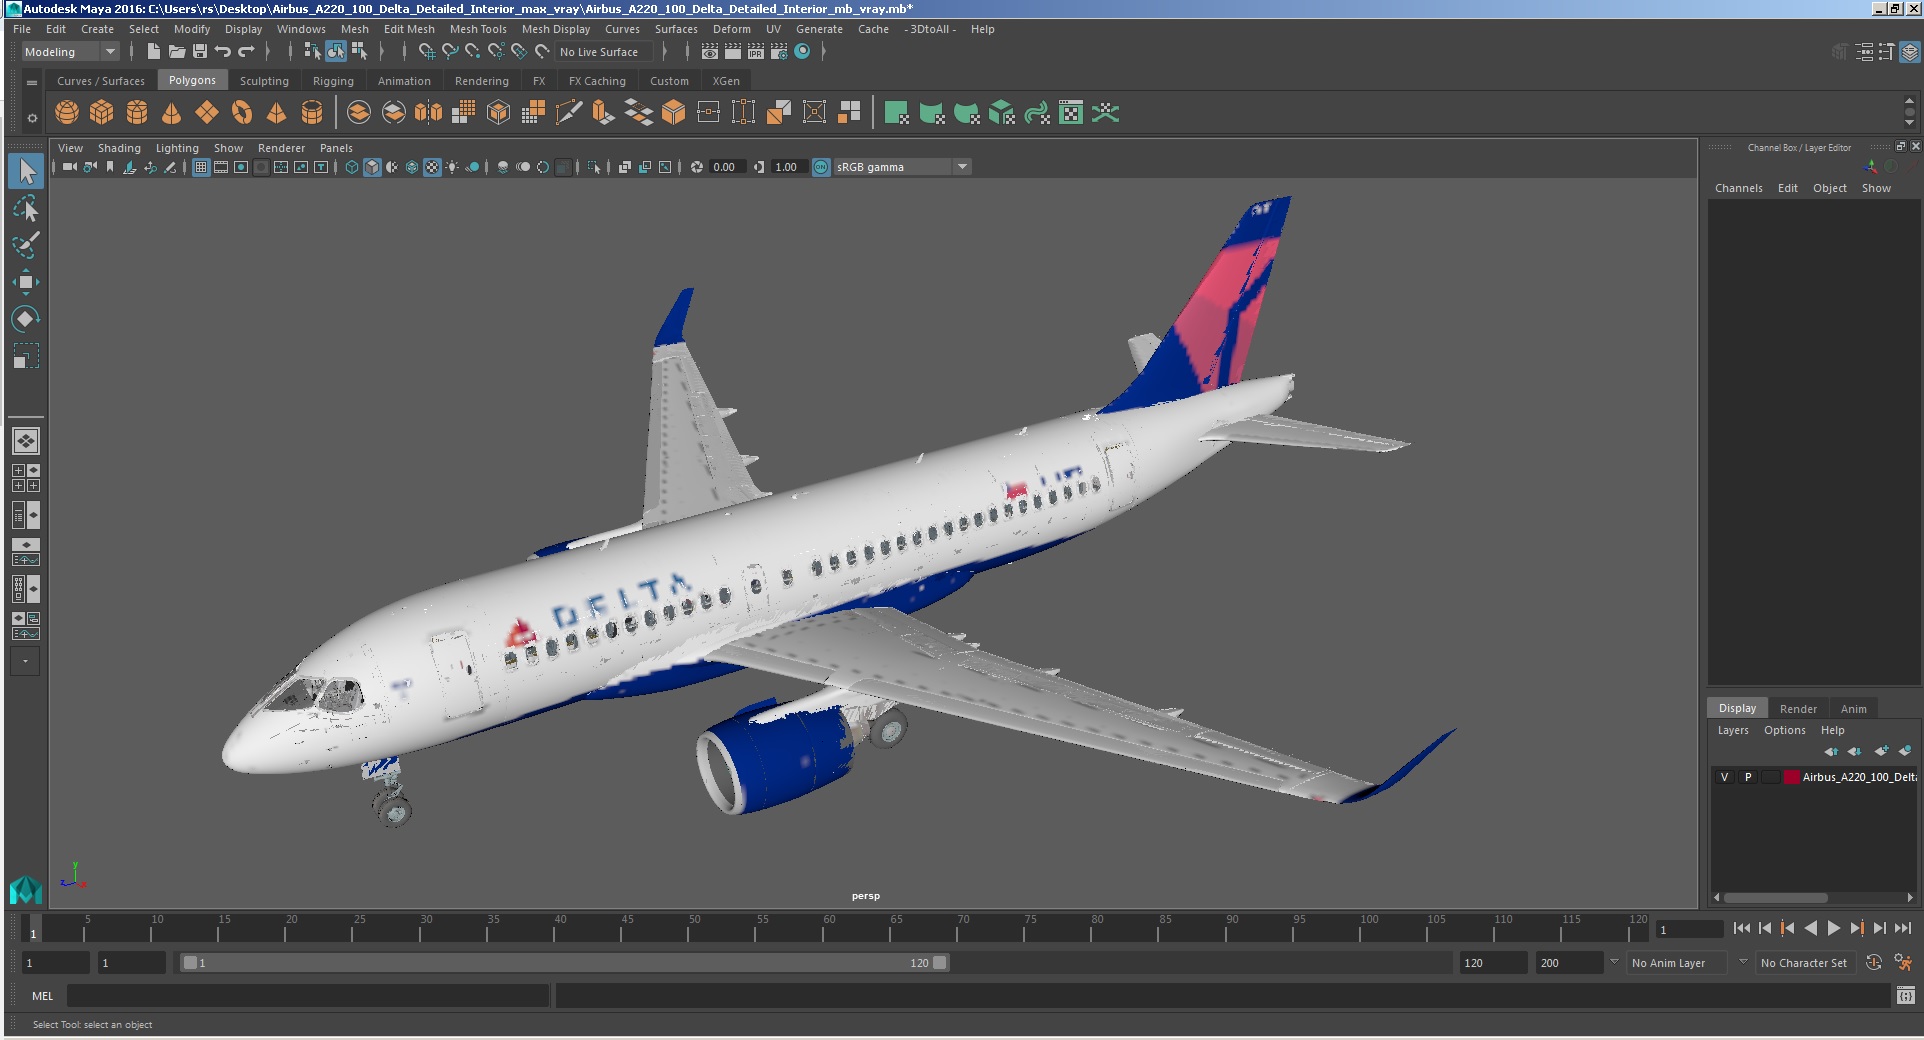Viewport: 1924px width, 1040px height.
Task: Activate the Move tool in the toolbox
Action: point(26,282)
